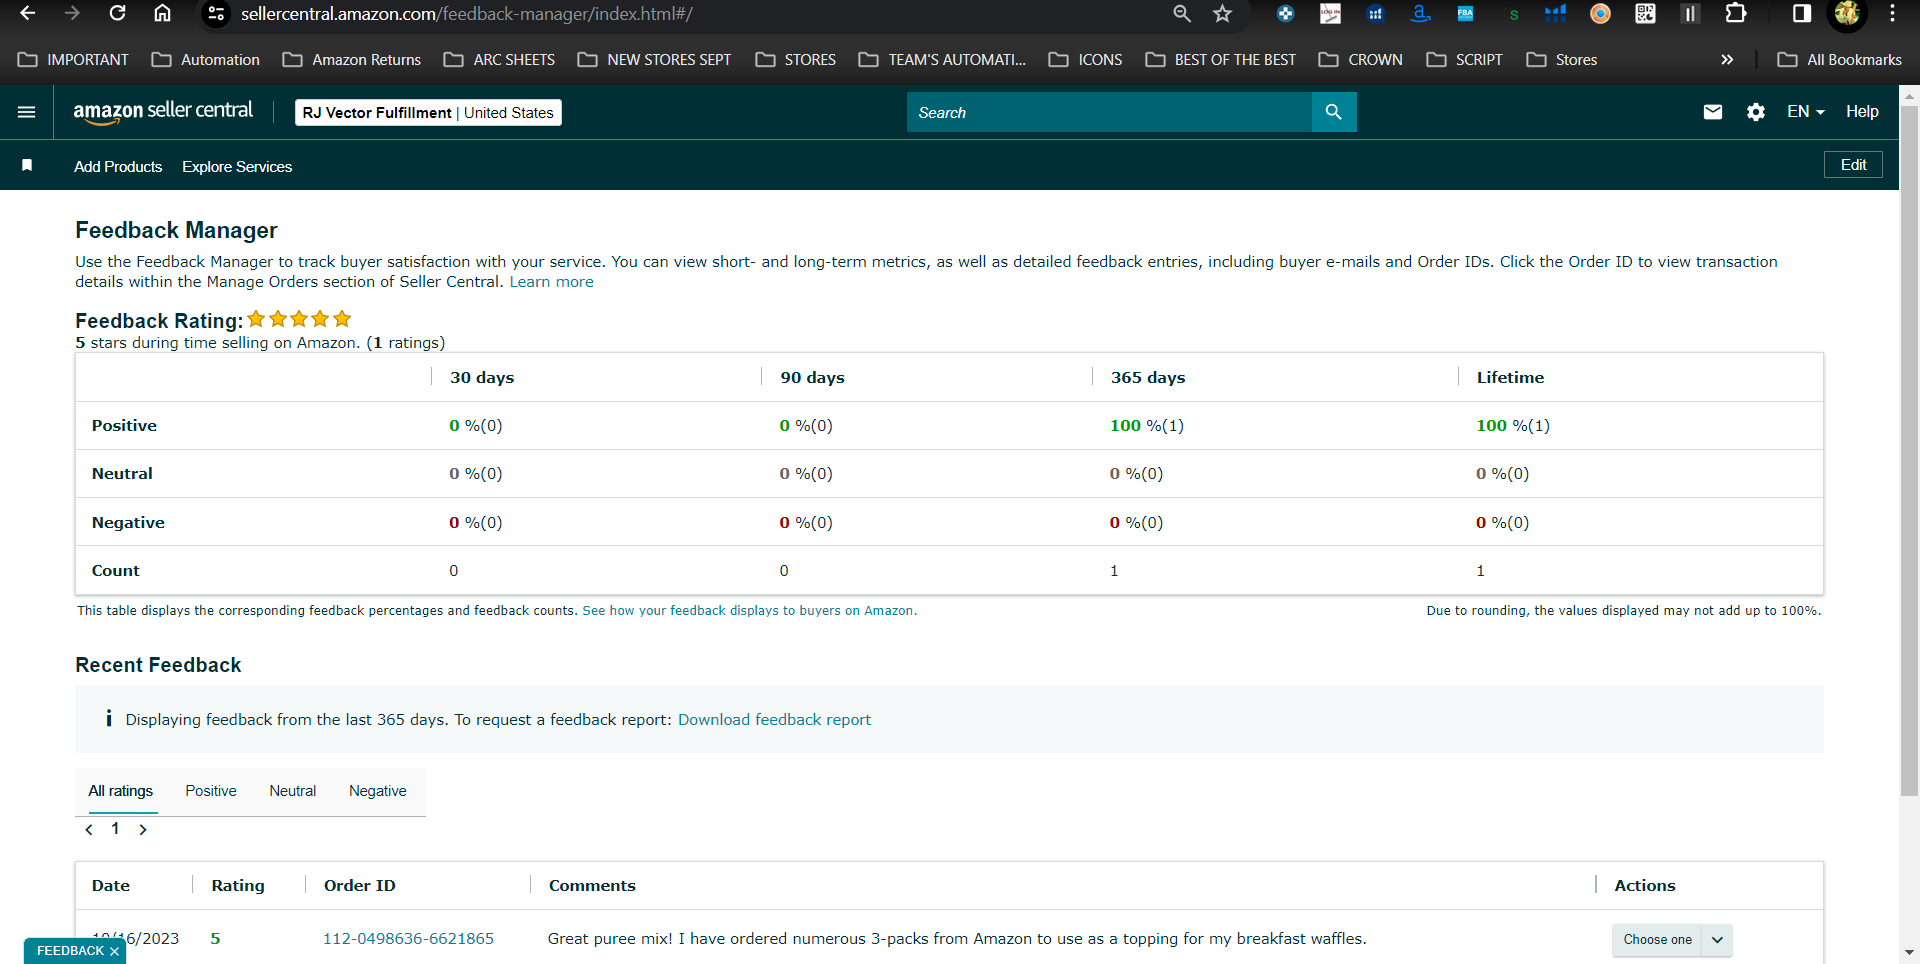Switch to the Positive feedback tab
The width and height of the screenshot is (1920, 964).
(211, 791)
